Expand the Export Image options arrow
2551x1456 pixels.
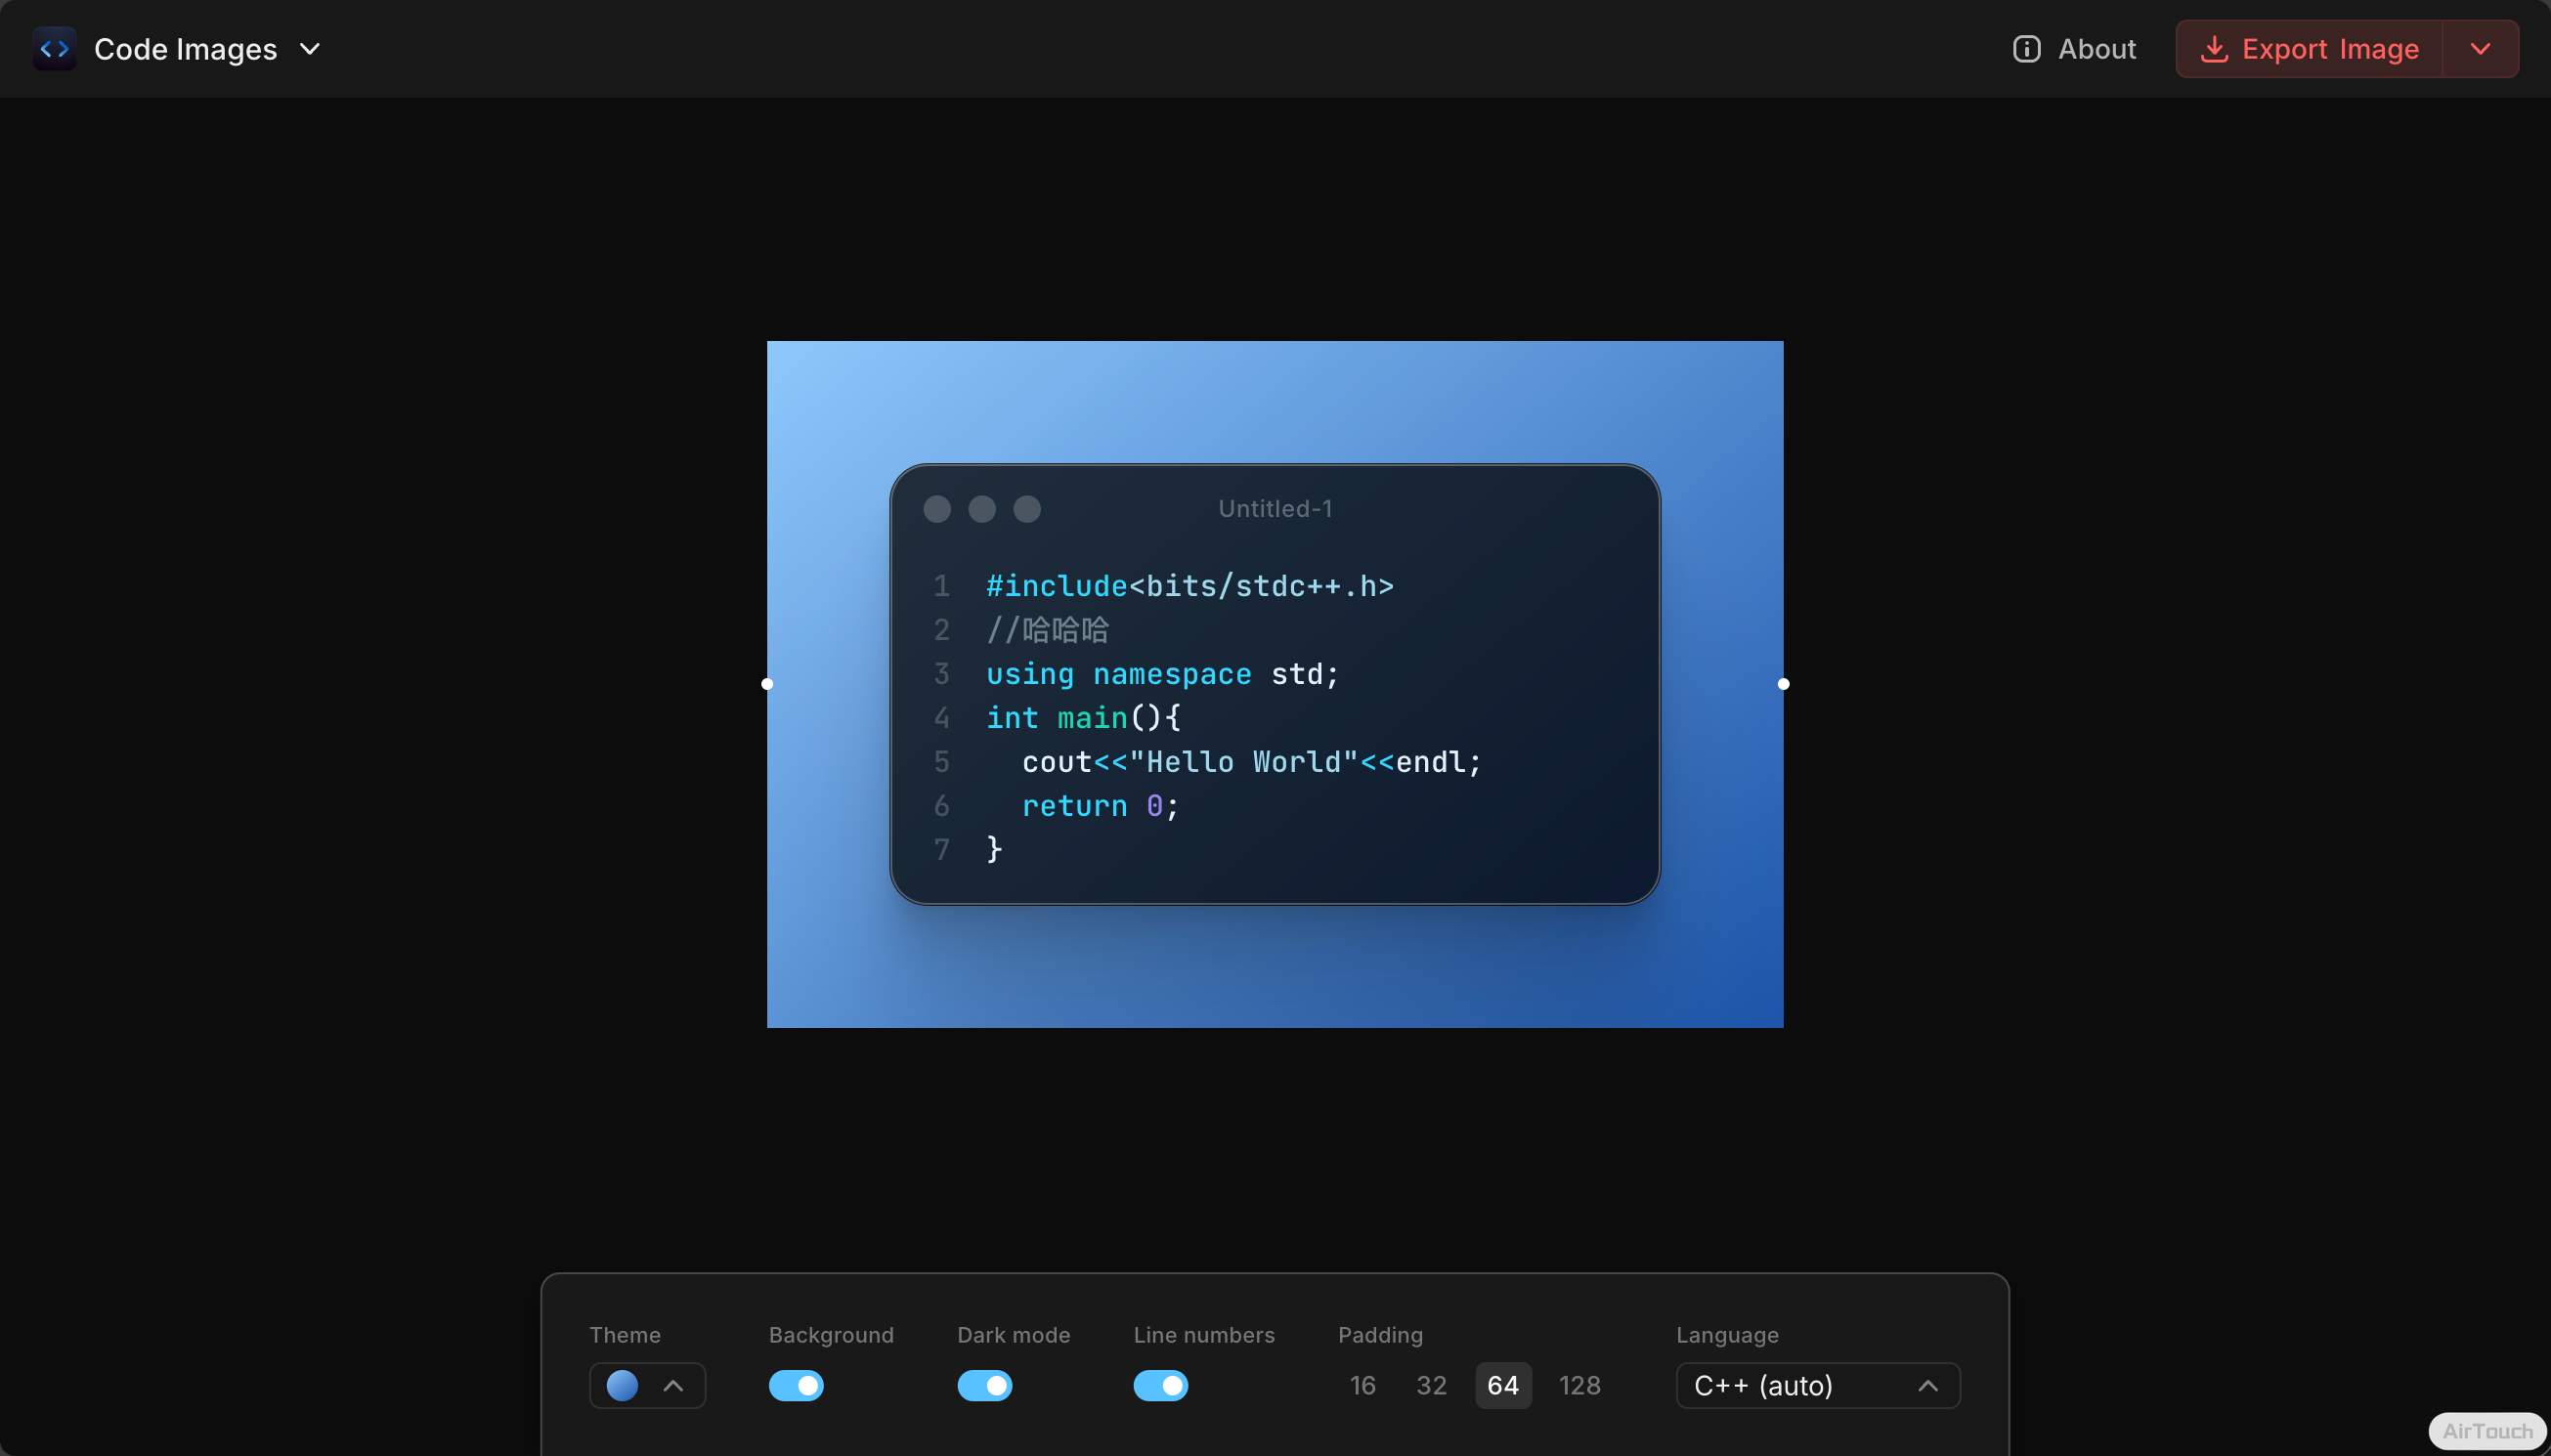[2480, 49]
